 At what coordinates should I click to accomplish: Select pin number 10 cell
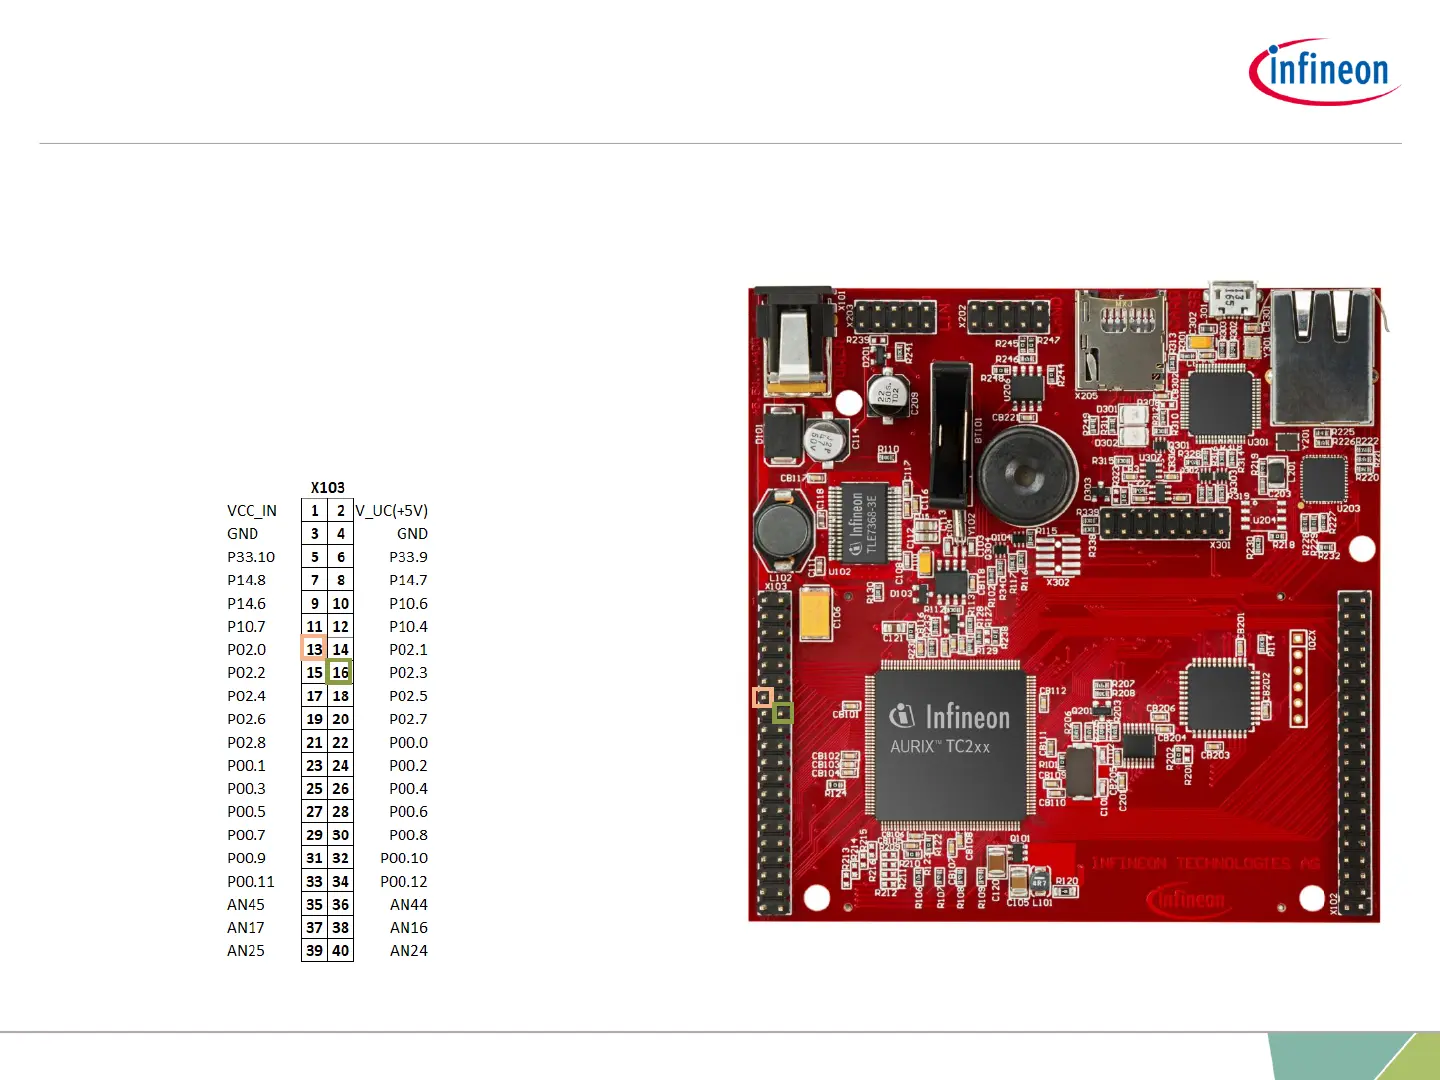point(340,603)
